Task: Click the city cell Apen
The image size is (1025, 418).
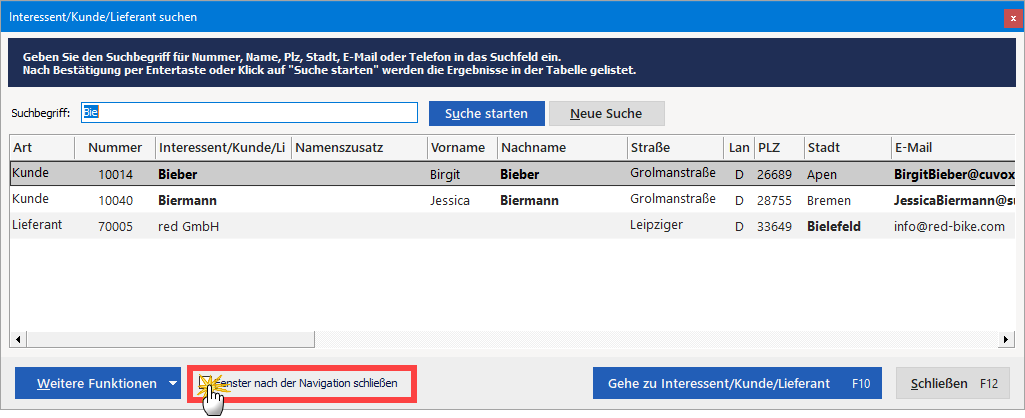Action: point(822,175)
